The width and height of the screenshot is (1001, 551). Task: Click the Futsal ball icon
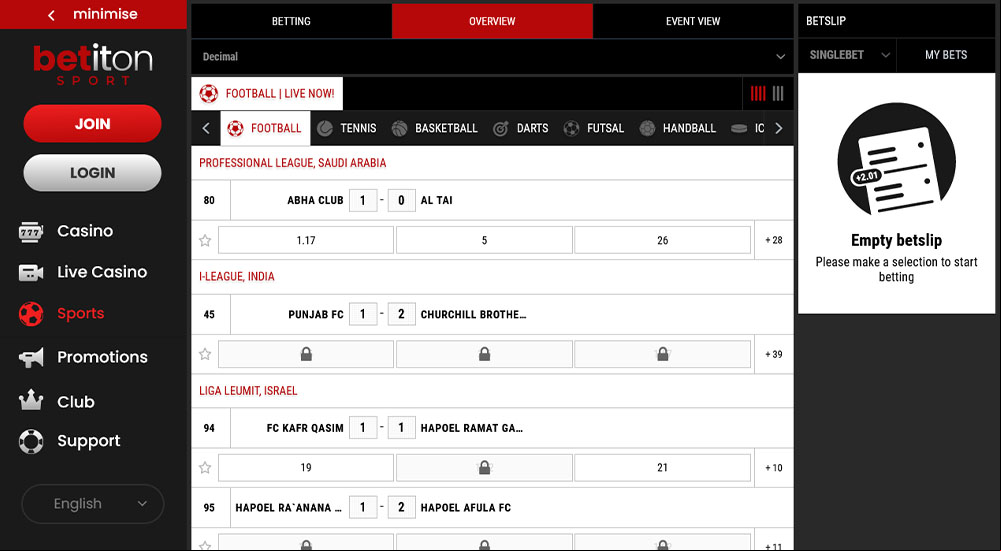[x=571, y=128]
